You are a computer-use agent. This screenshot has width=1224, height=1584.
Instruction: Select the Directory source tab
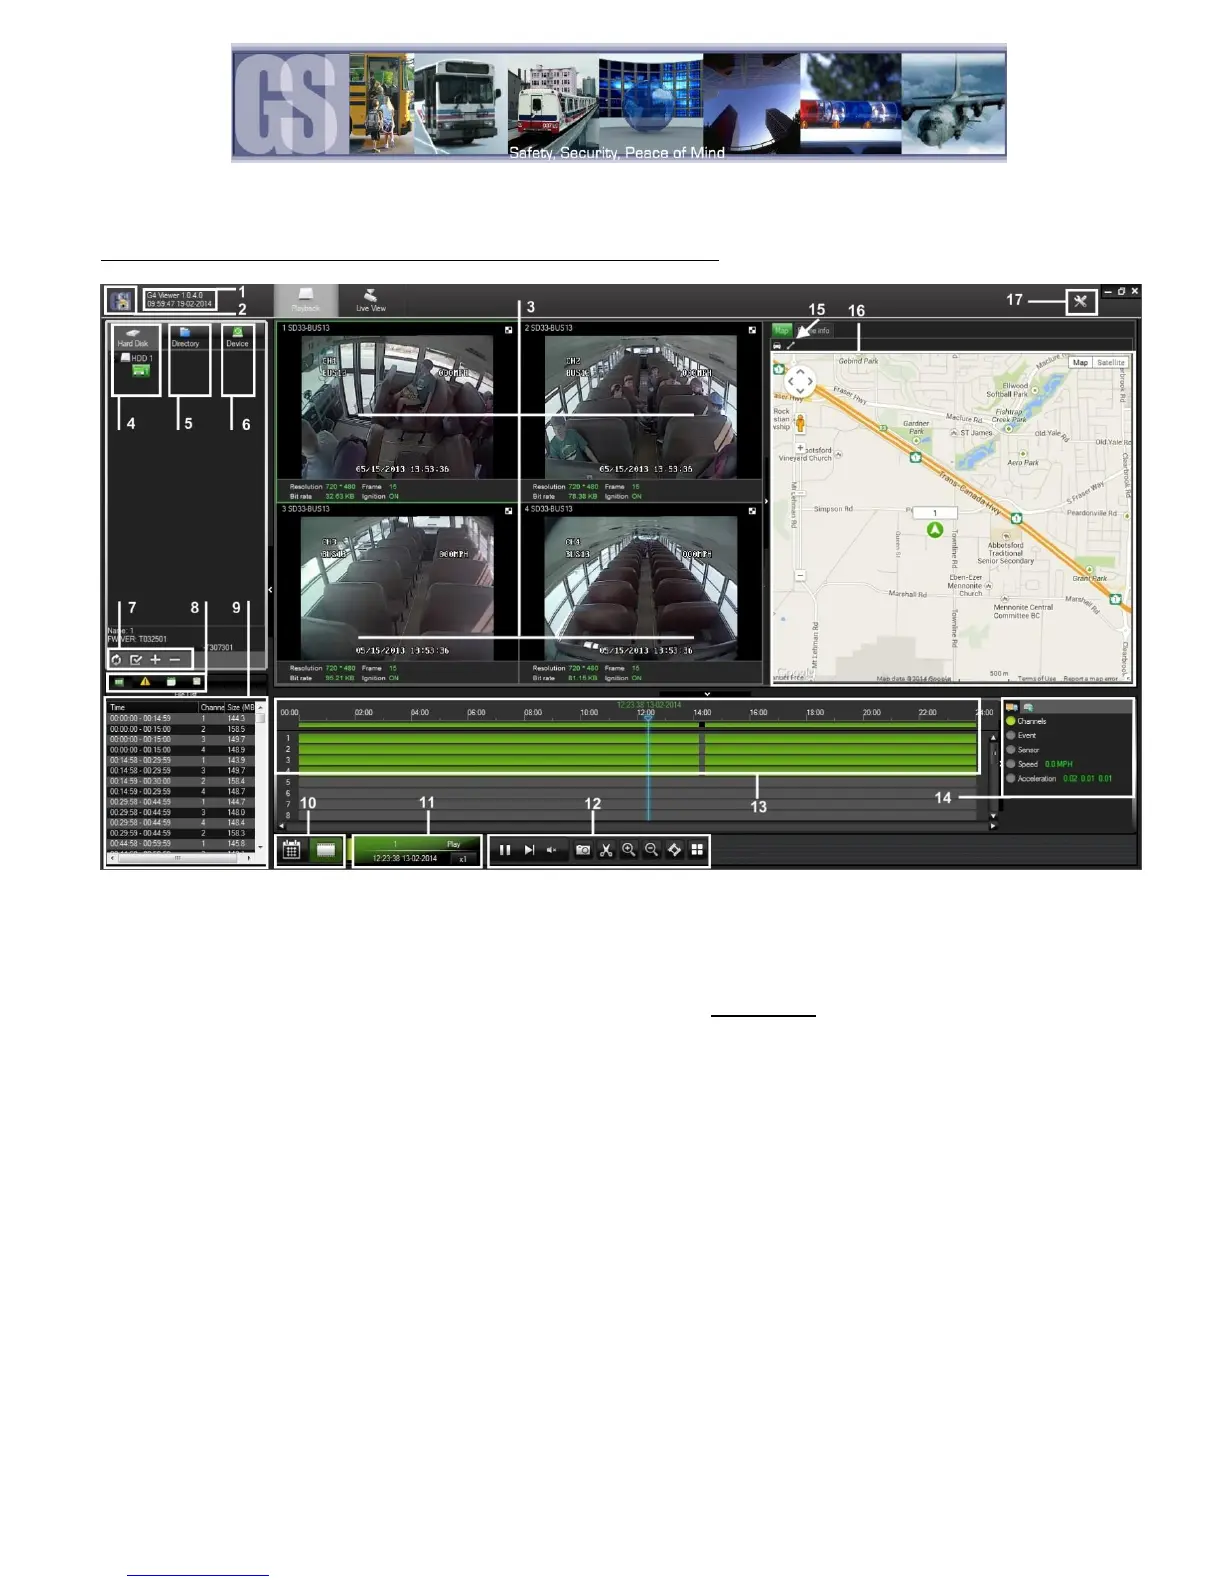click(x=185, y=337)
